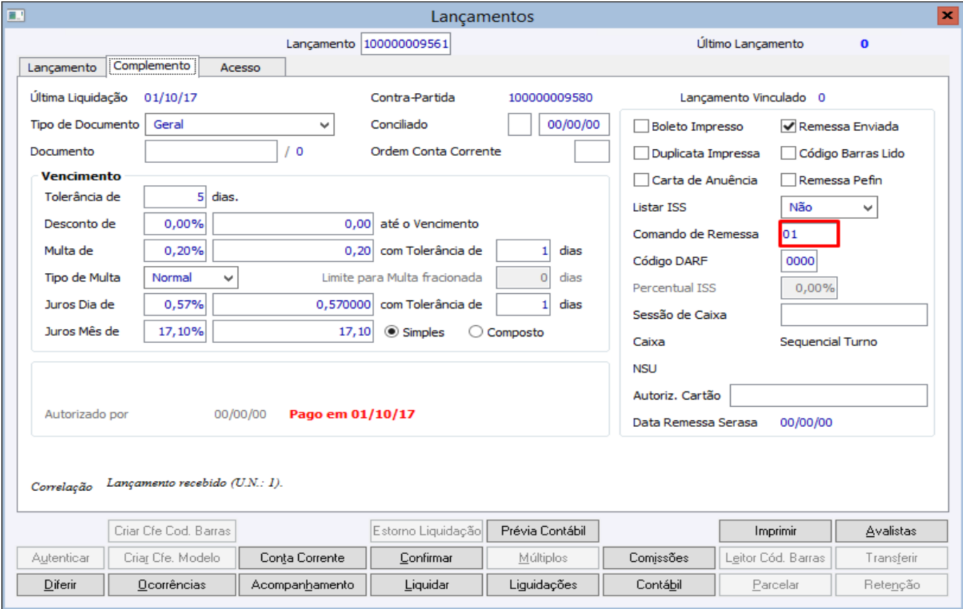Edit the Código DARF field
The image size is (963, 609).
pyautogui.click(x=799, y=261)
